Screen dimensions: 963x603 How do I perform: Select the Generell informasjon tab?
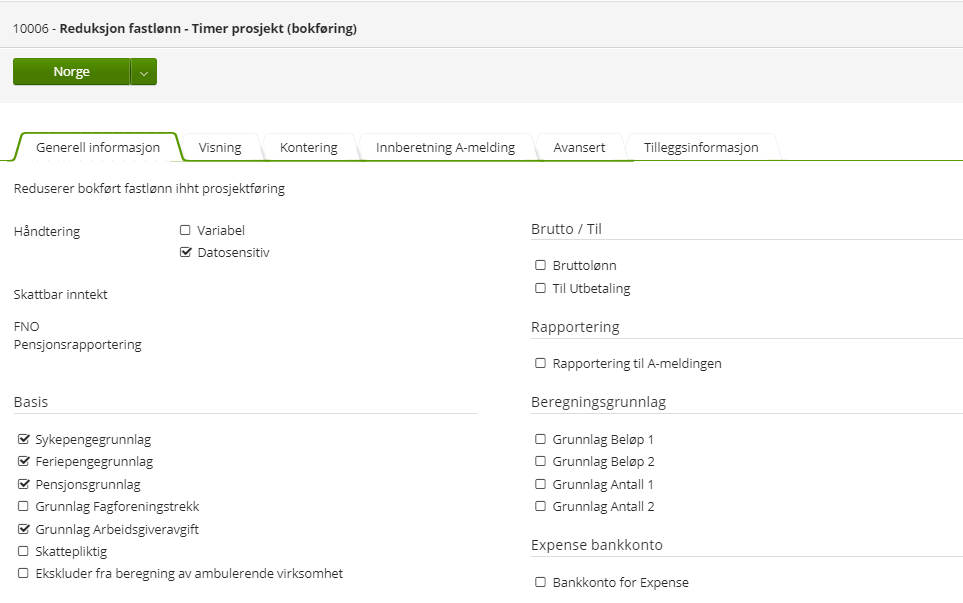(x=98, y=147)
